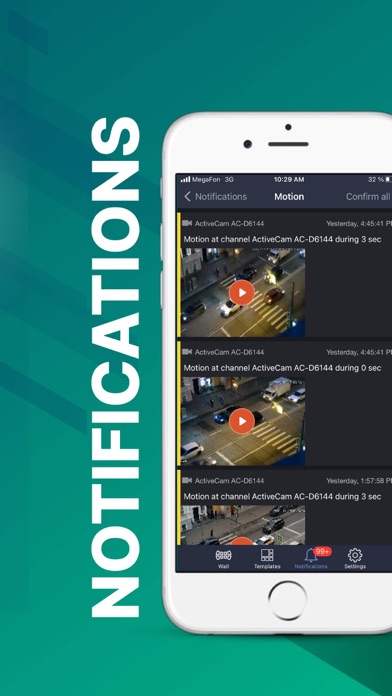Play the 1:57:58 PM motion video
Screen dimensions: 392x696
point(242,541)
